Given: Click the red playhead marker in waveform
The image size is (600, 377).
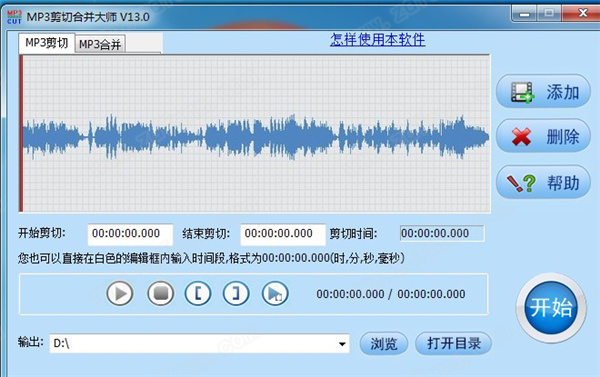Looking at the screenshot, I should click(x=21, y=133).
